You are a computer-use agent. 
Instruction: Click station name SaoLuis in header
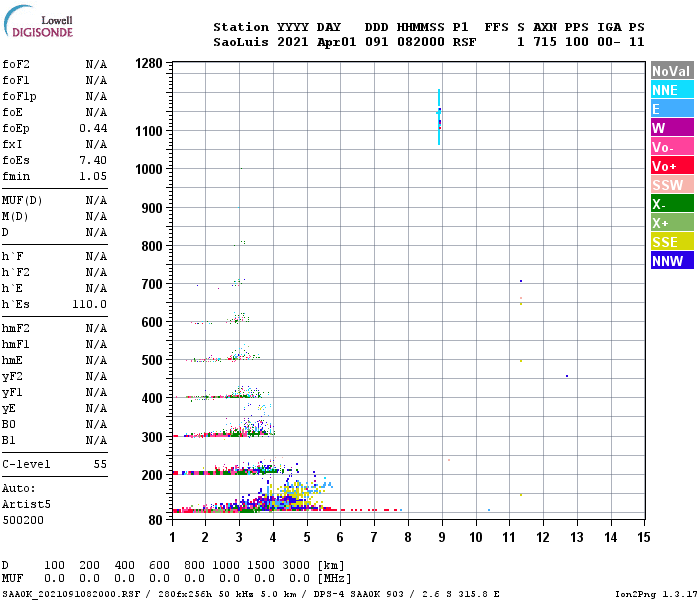[241, 42]
